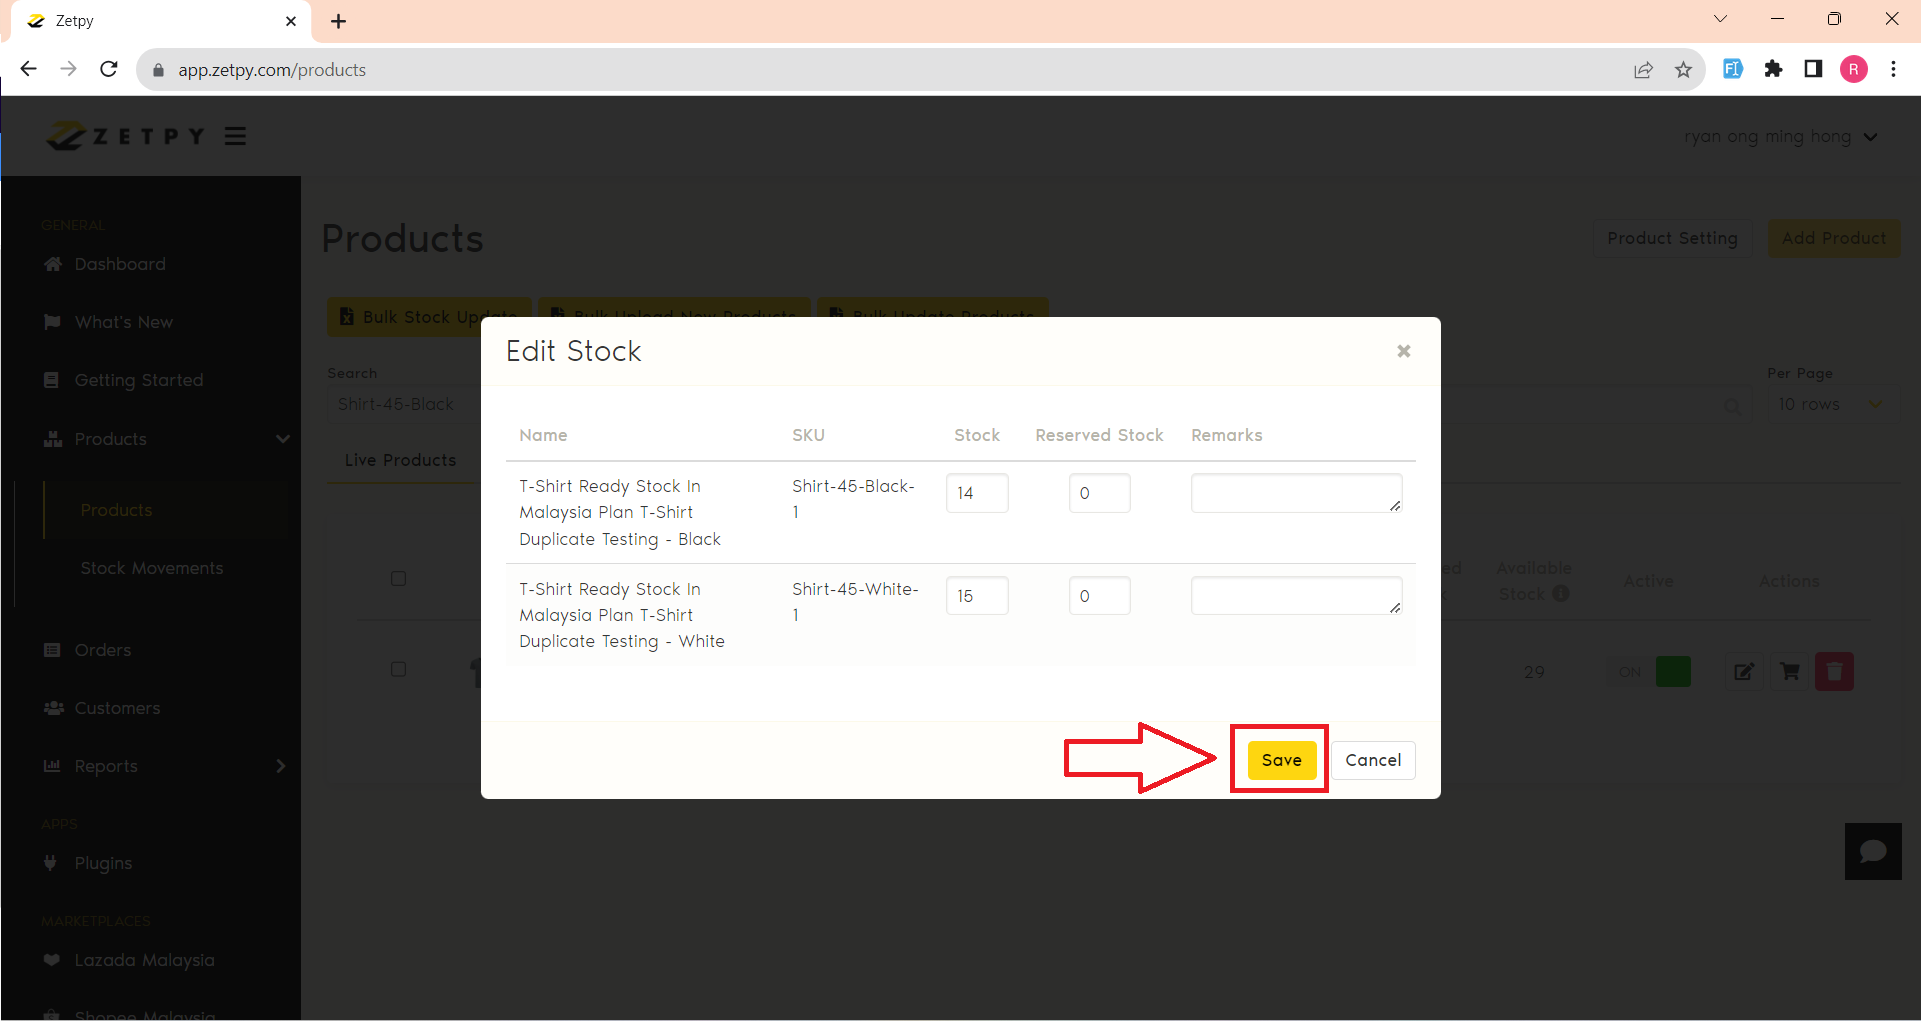Open the Plugins page
Image resolution: width=1921 pixels, height=1021 pixels.
click(103, 863)
